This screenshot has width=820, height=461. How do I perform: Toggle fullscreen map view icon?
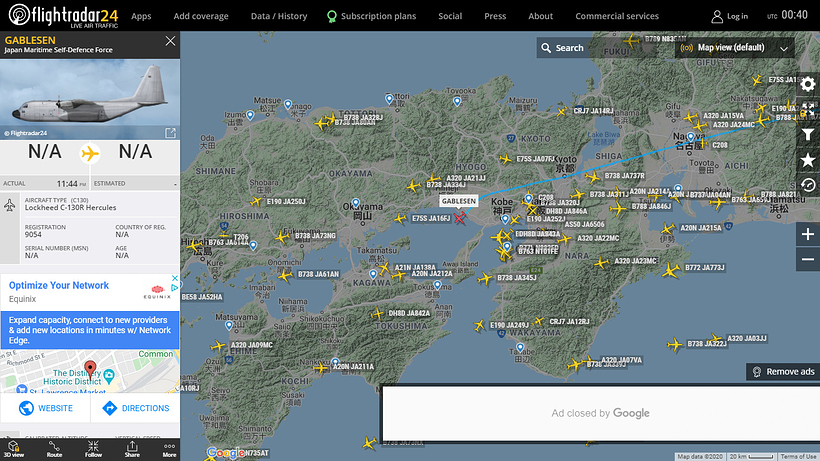click(x=808, y=109)
